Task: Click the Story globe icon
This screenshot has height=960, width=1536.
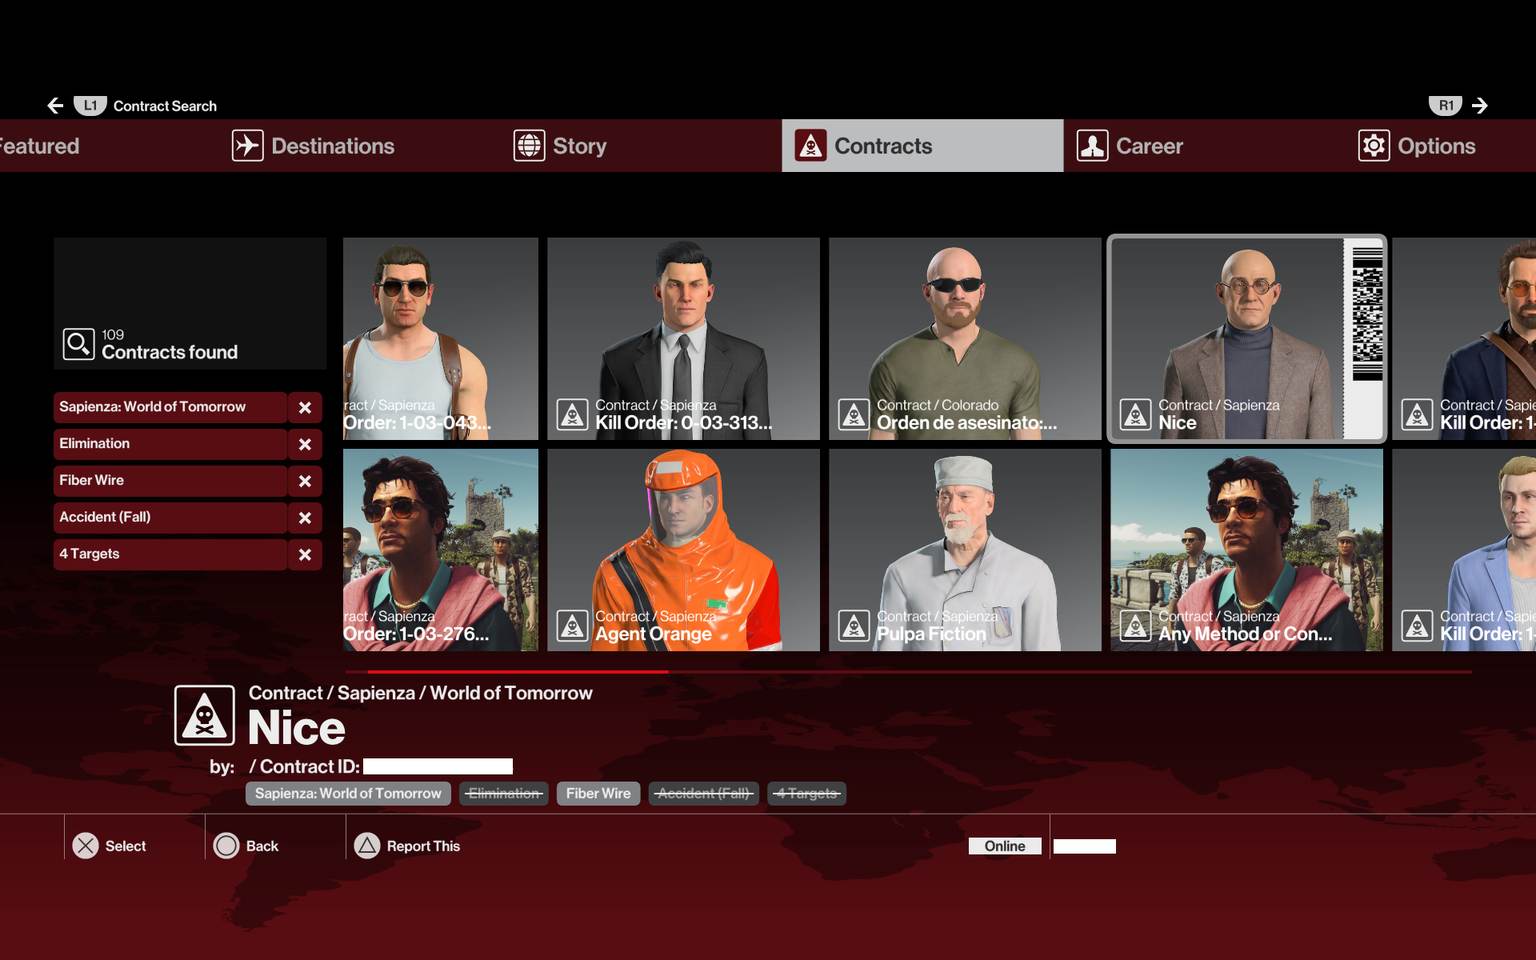Action: [529, 146]
